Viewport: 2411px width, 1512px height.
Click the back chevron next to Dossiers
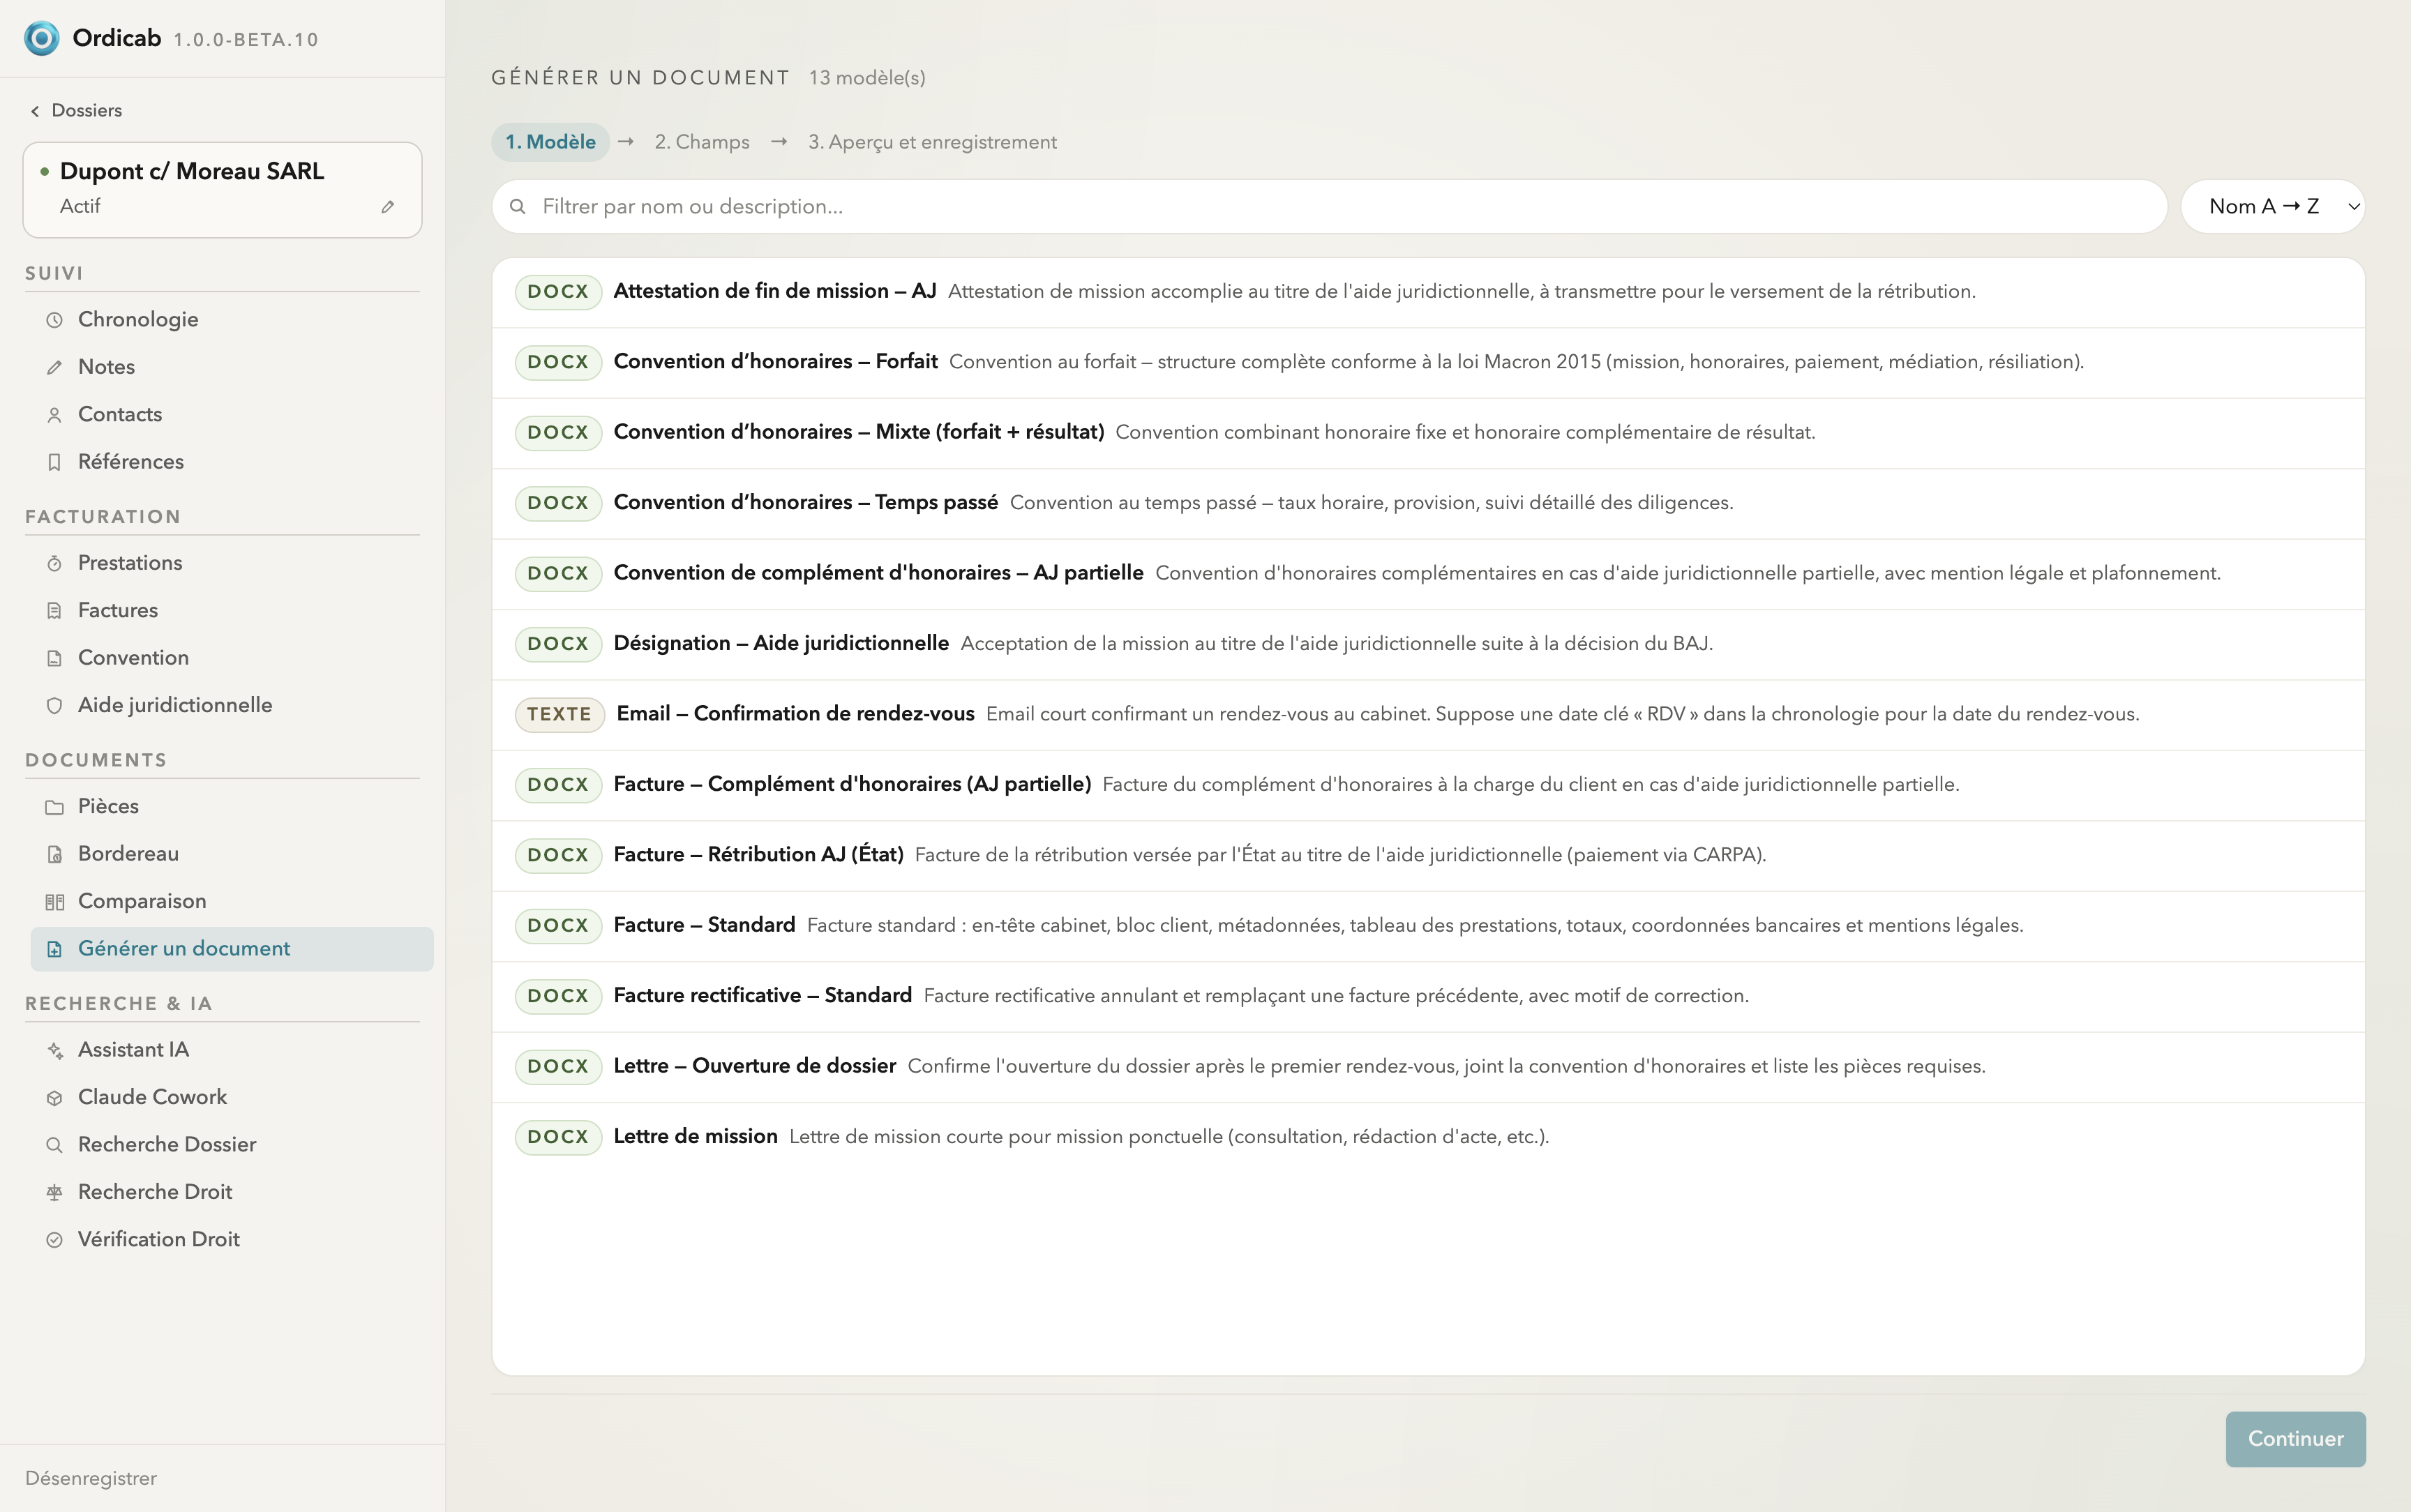(x=35, y=111)
